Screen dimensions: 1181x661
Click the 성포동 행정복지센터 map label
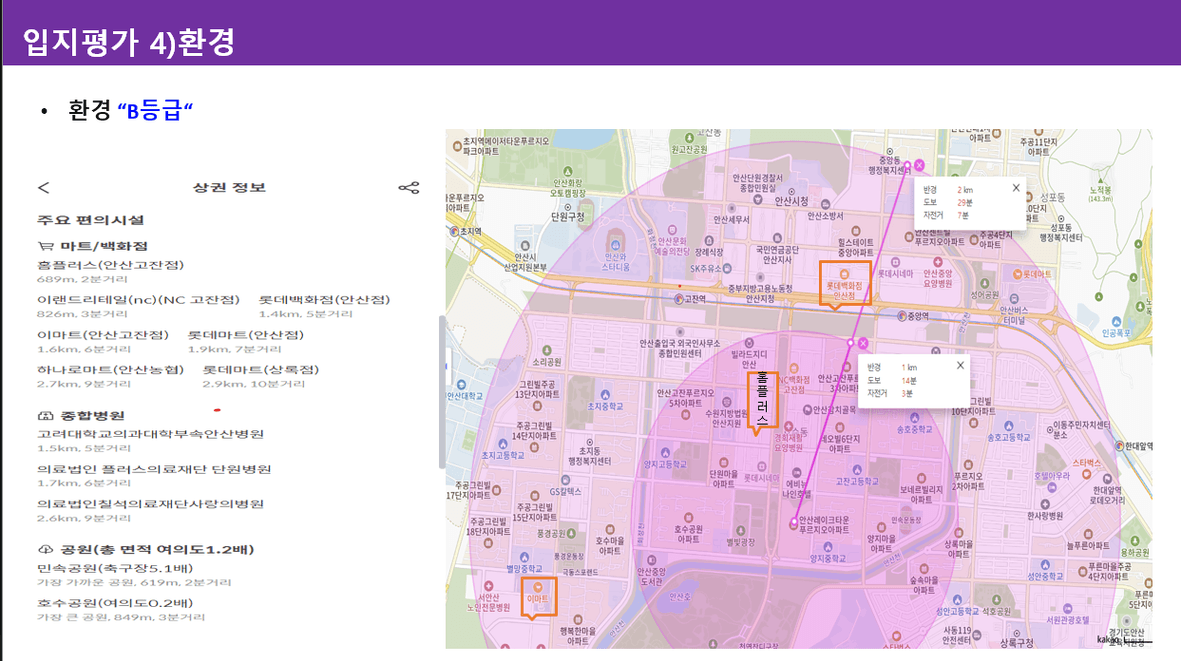pos(1060,233)
